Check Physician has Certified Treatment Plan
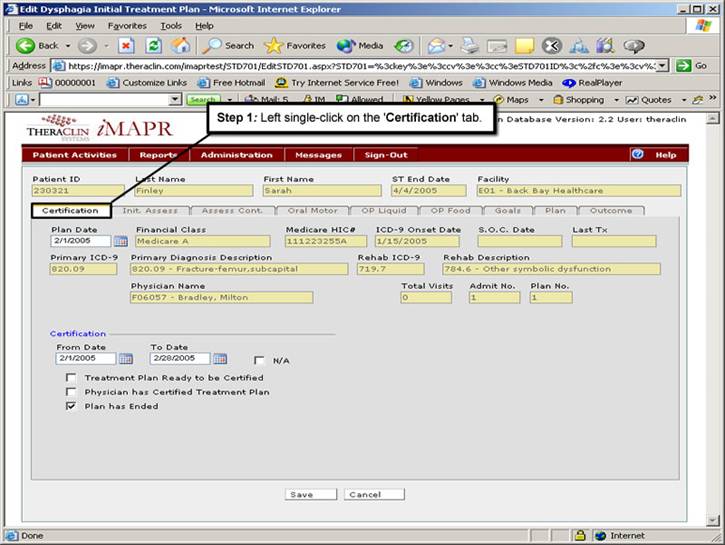 click(x=71, y=392)
